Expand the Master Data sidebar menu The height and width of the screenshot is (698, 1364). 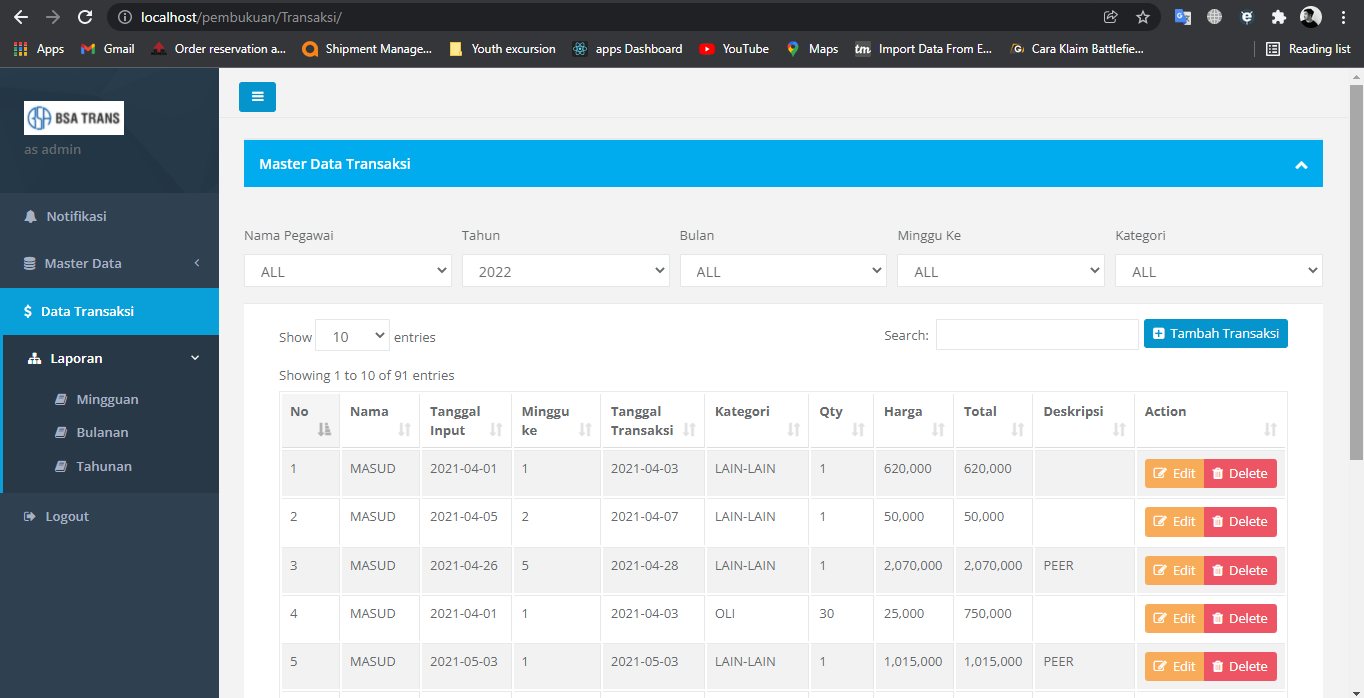click(109, 263)
